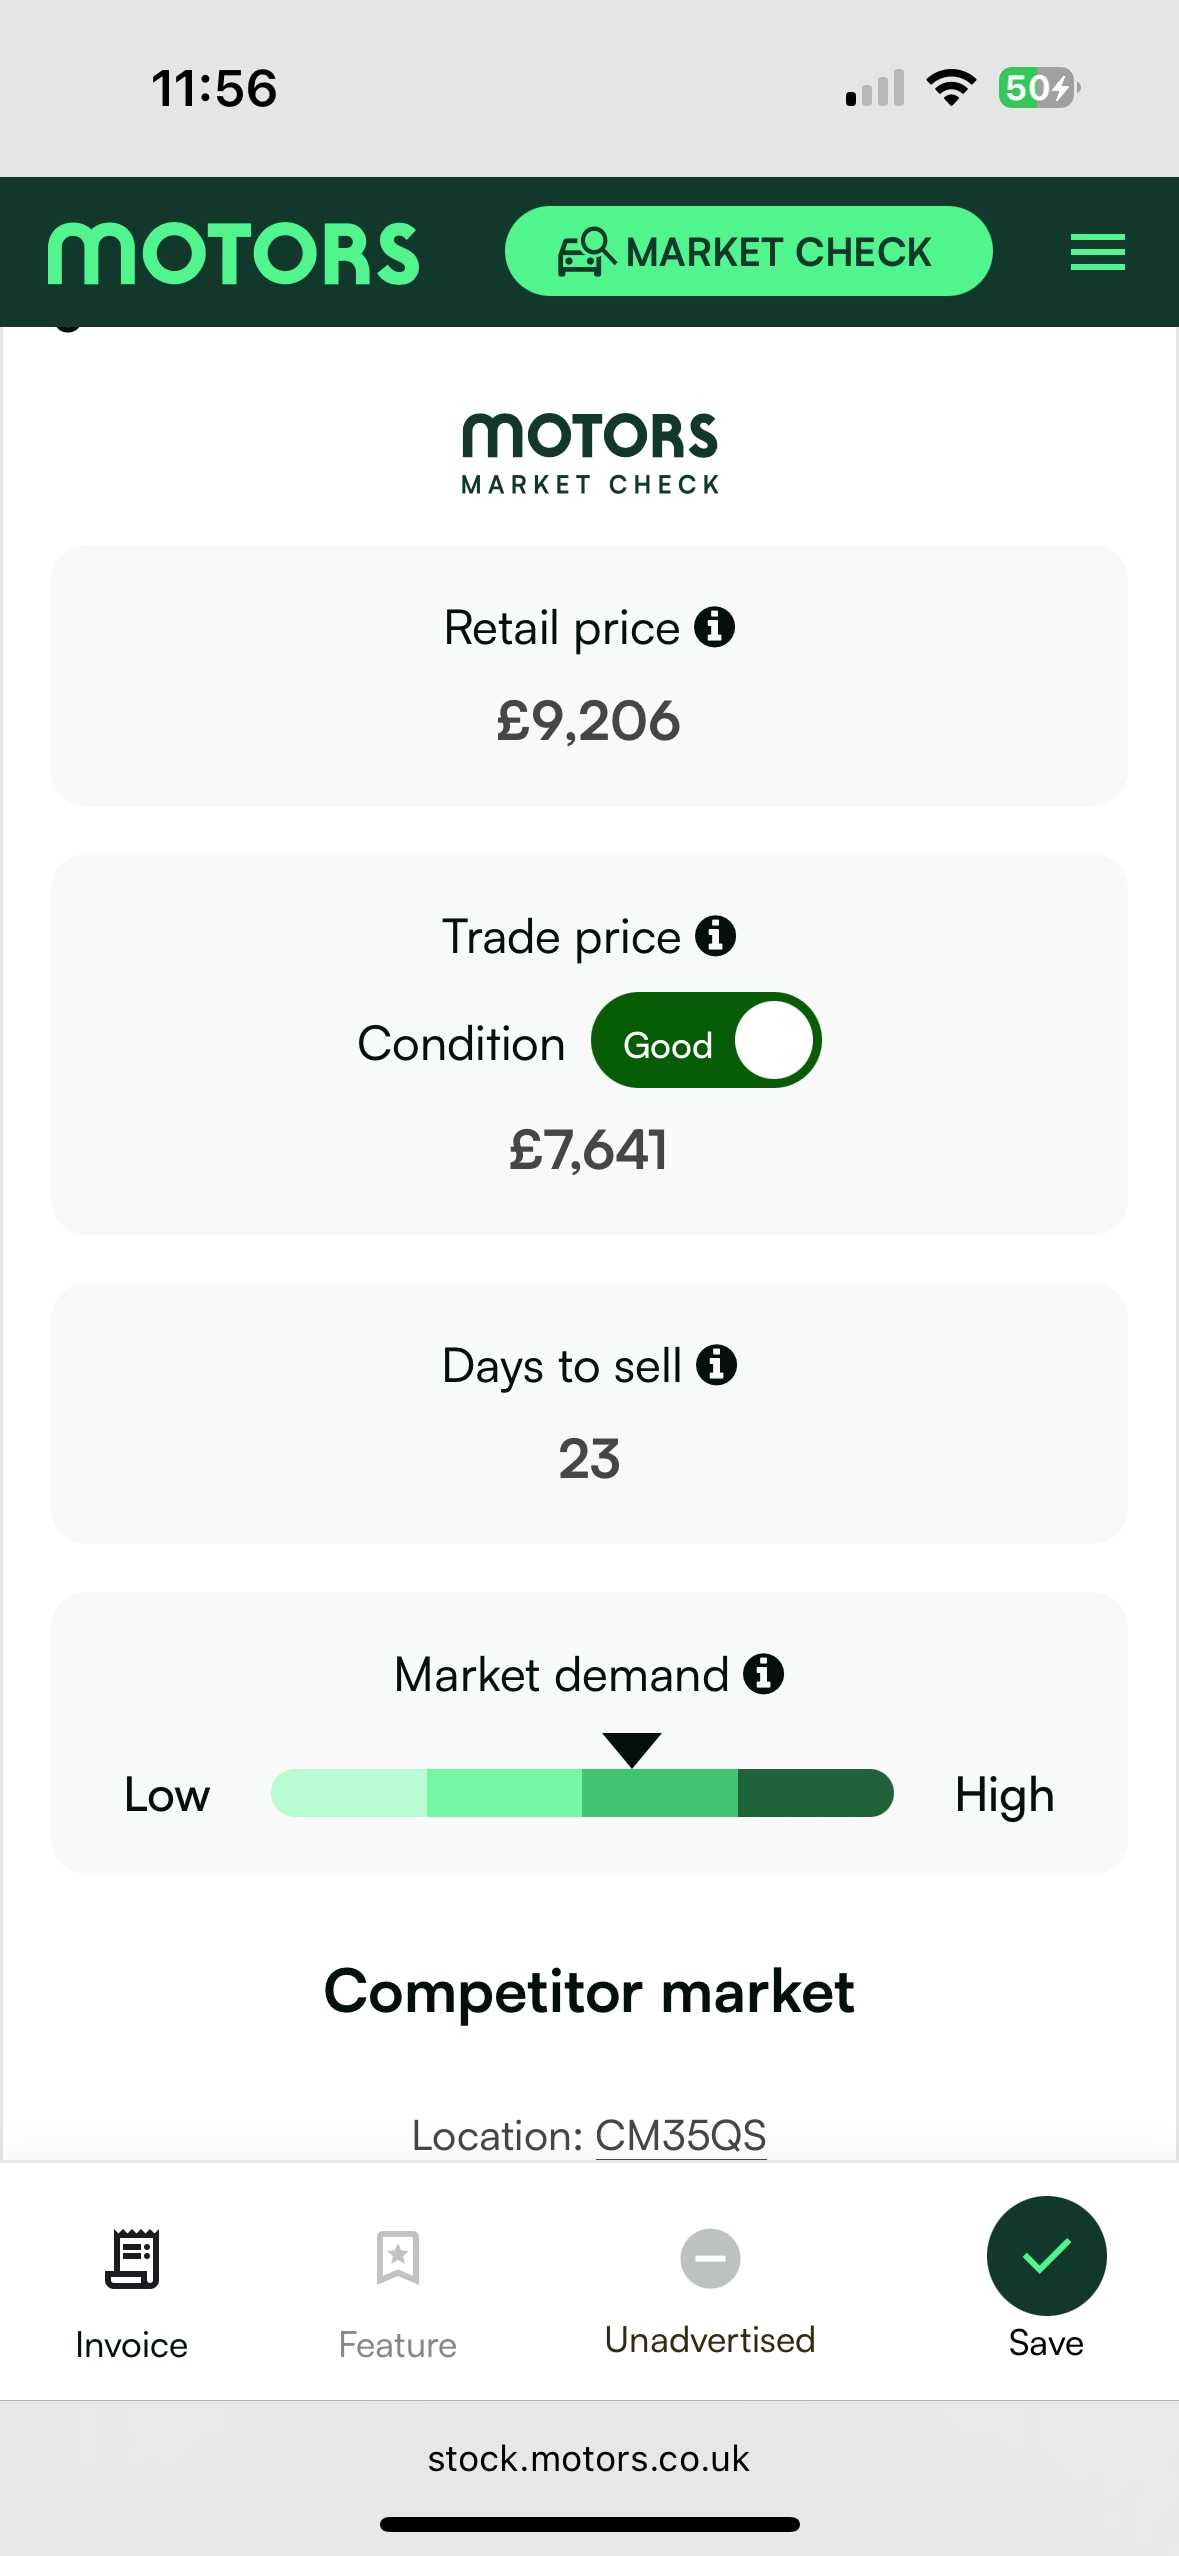Screen dimensions: 1179x2556
Task: Open the hamburger menu icon
Action: pos(1097,252)
